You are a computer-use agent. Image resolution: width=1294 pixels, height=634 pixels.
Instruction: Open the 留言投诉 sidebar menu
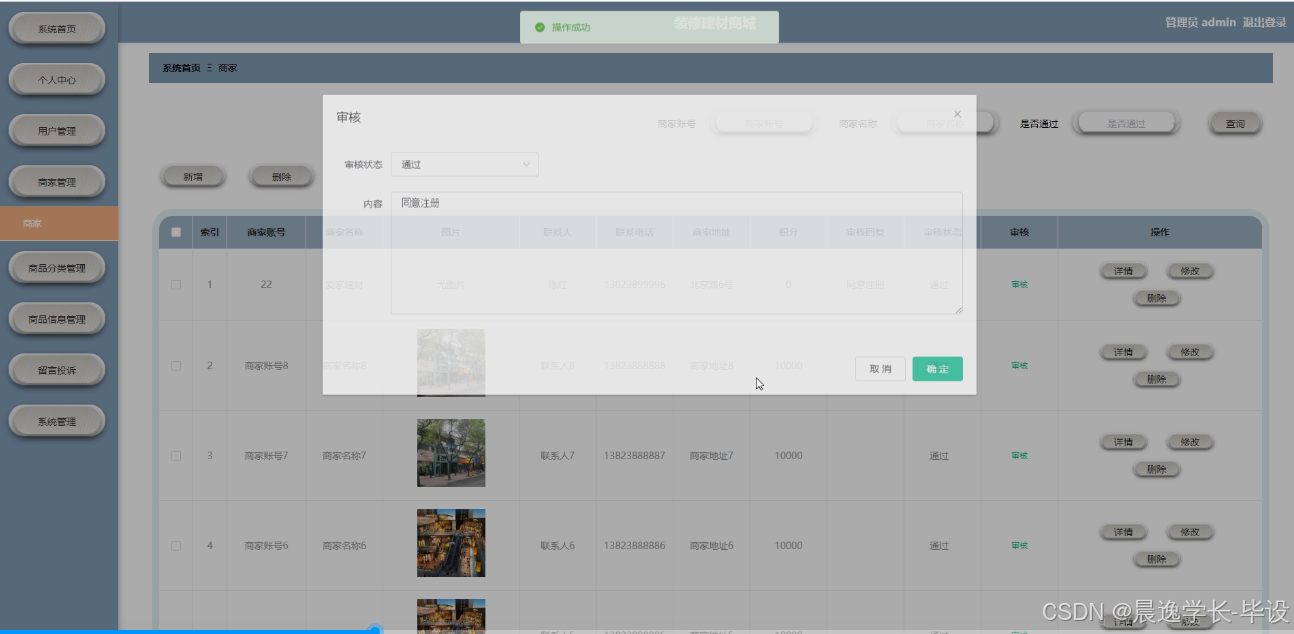57,370
